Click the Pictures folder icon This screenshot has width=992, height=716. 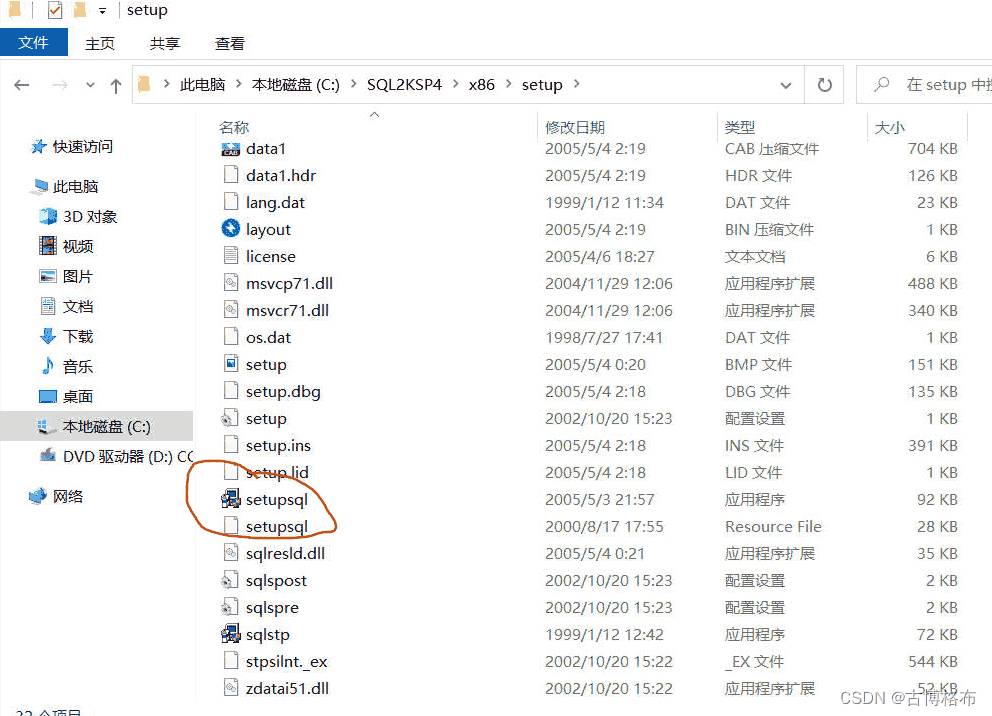(x=48, y=276)
